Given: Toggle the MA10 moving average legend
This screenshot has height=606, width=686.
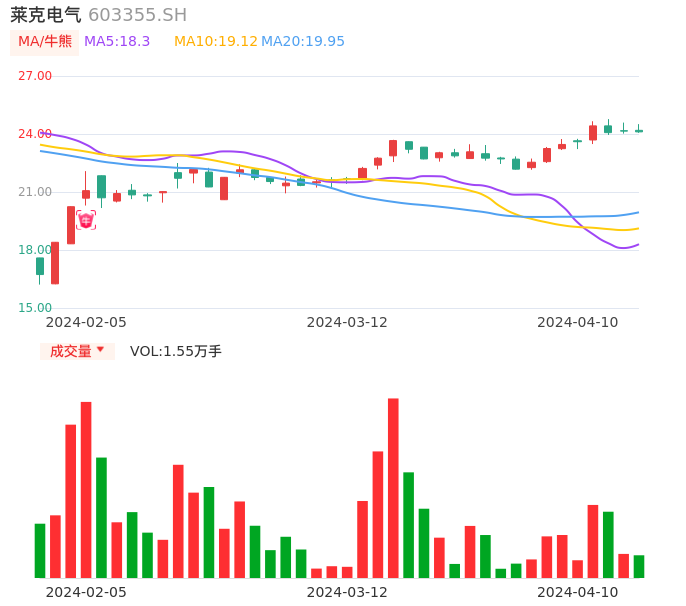Looking at the screenshot, I should click(215, 42).
